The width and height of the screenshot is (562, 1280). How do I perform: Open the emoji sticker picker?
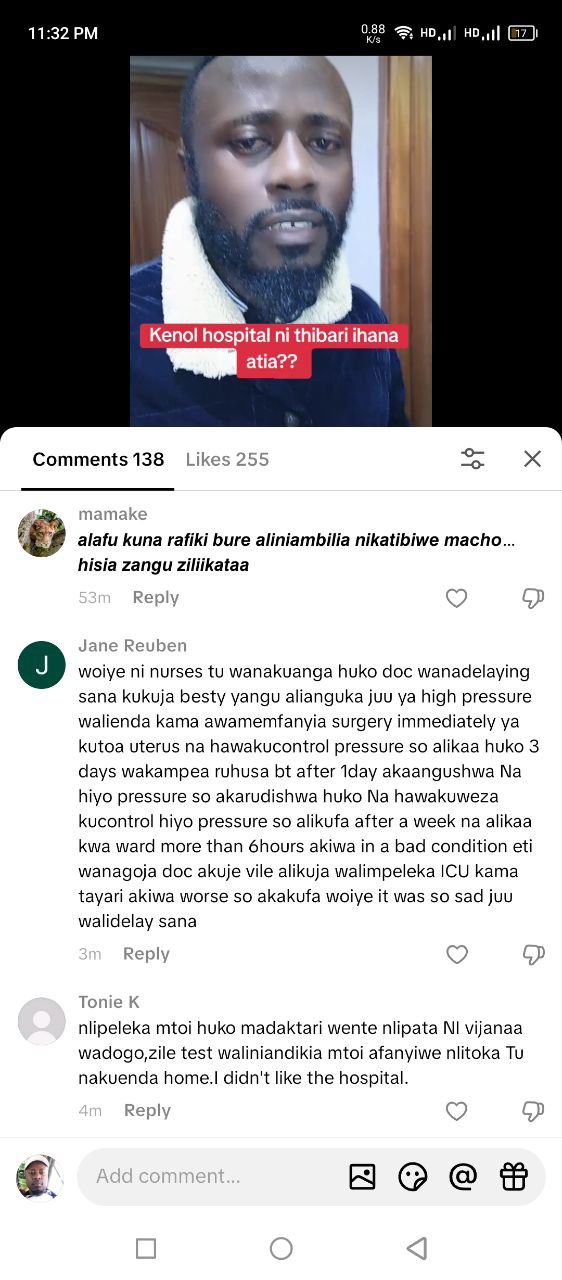pos(412,1177)
